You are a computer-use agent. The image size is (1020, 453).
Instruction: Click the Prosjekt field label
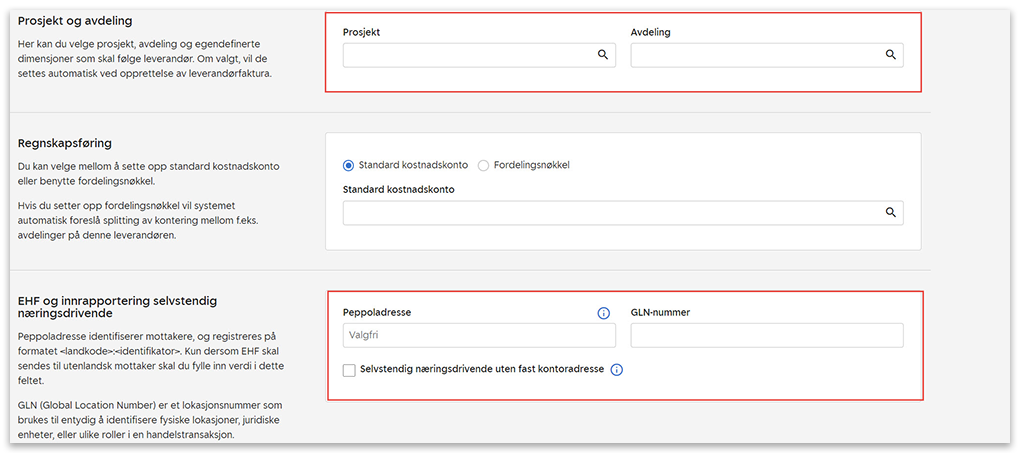361,32
